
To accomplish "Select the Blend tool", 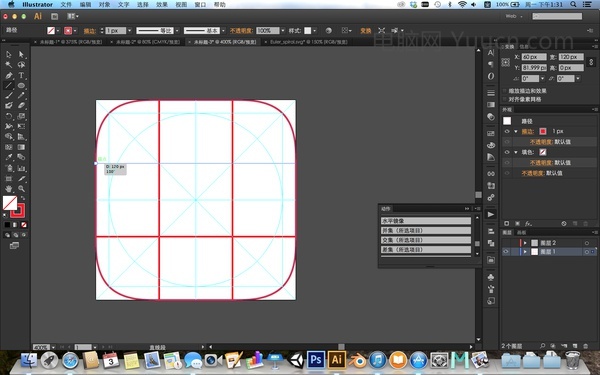I will click(x=21, y=157).
